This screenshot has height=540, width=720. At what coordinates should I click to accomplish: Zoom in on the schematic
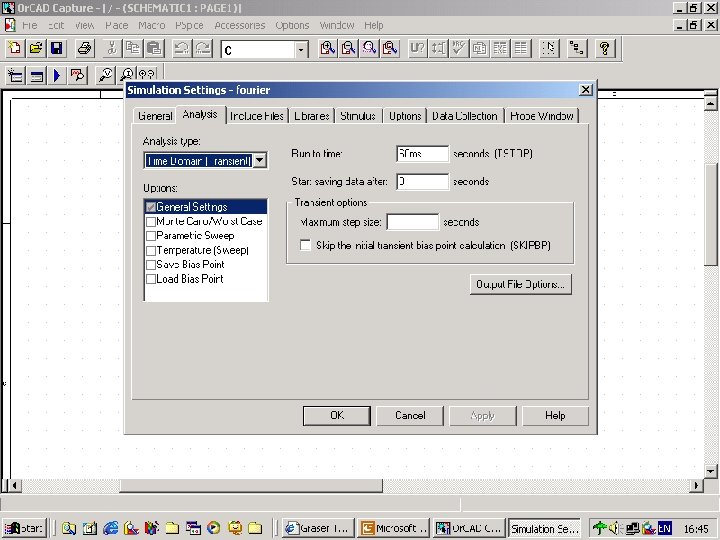point(327,48)
